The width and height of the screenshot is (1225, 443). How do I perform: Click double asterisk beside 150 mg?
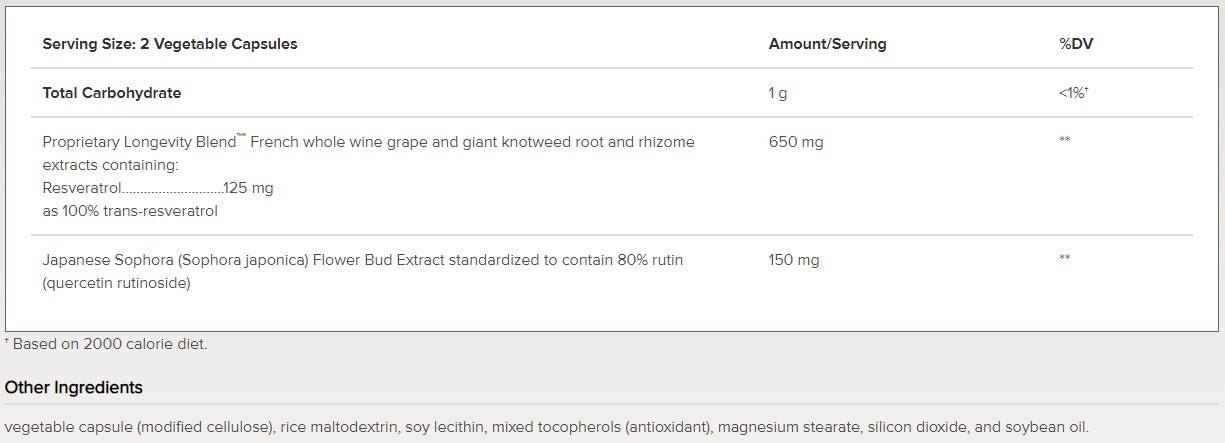coord(1065,259)
